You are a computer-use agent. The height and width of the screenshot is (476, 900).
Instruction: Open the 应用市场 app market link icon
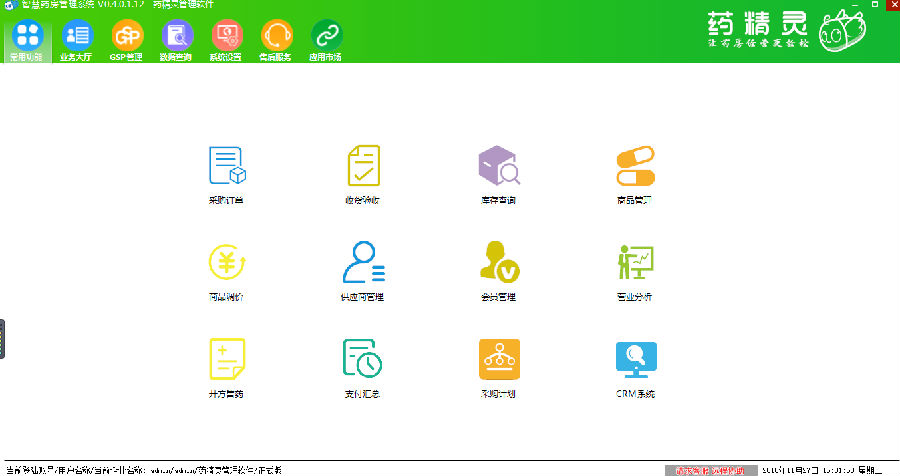(326, 38)
